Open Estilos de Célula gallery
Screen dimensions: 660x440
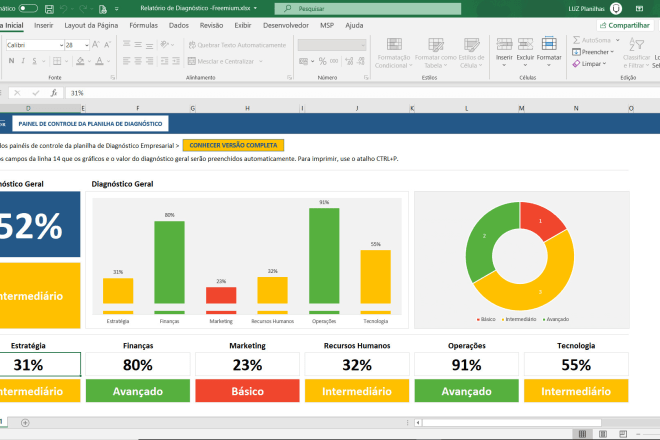point(471,53)
